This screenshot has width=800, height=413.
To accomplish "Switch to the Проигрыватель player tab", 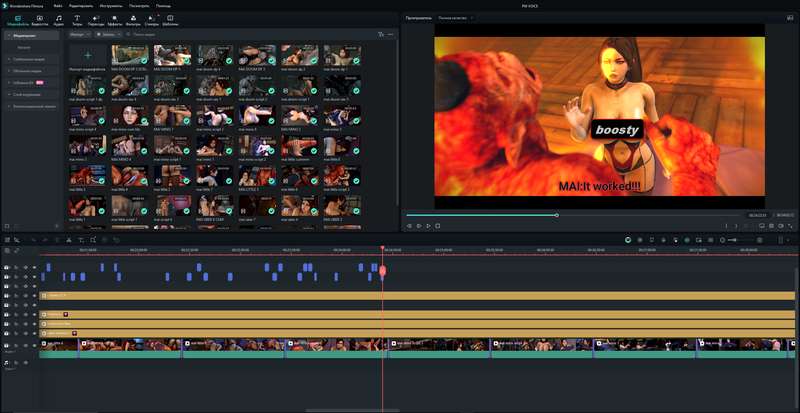I will pyautogui.click(x=418, y=18).
